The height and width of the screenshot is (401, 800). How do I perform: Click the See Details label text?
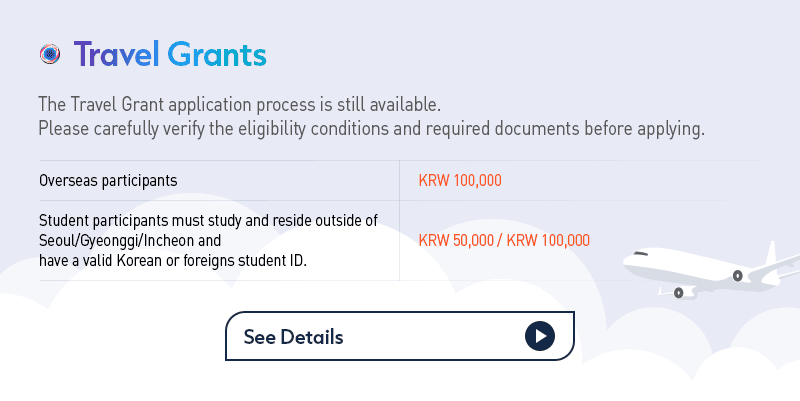(x=293, y=337)
